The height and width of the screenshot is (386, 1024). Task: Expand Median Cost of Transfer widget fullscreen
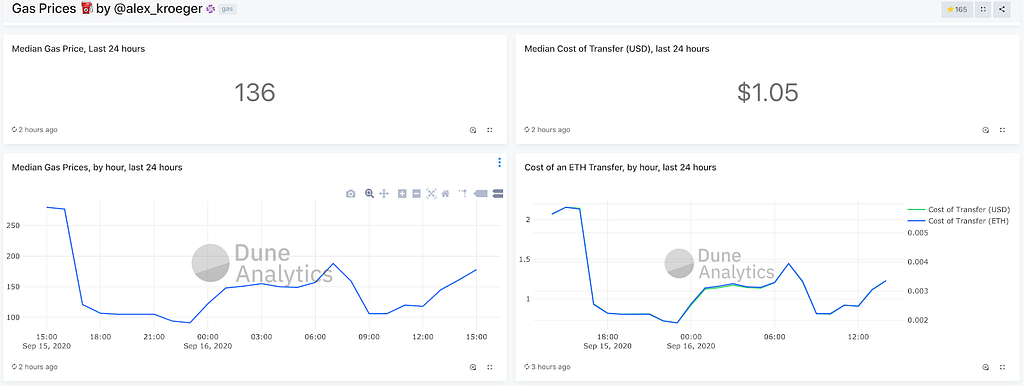pos(1002,130)
